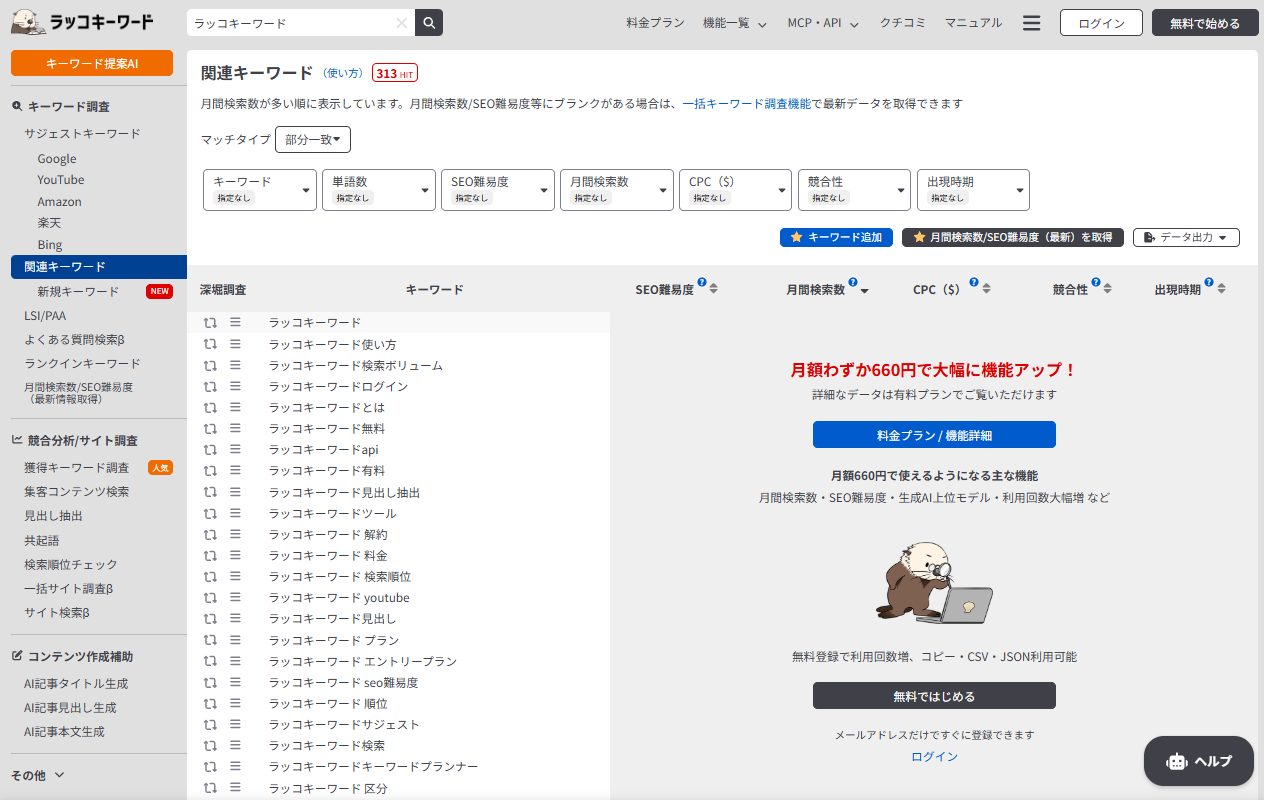Open the SEO難易度 filter dropdown
Screen dimensions: 1264x800
(498, 190)
